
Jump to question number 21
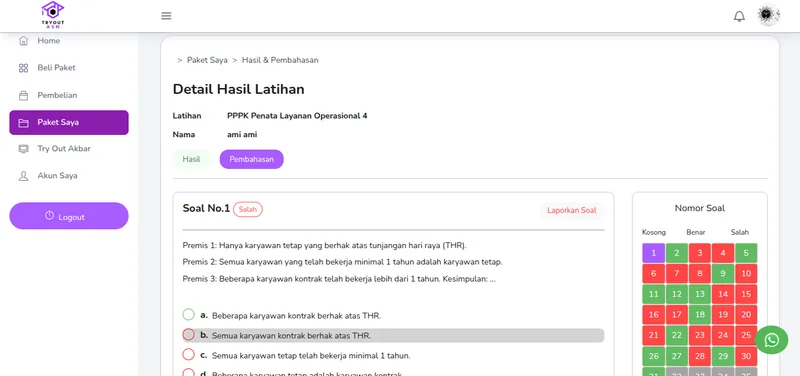point(654,336)
